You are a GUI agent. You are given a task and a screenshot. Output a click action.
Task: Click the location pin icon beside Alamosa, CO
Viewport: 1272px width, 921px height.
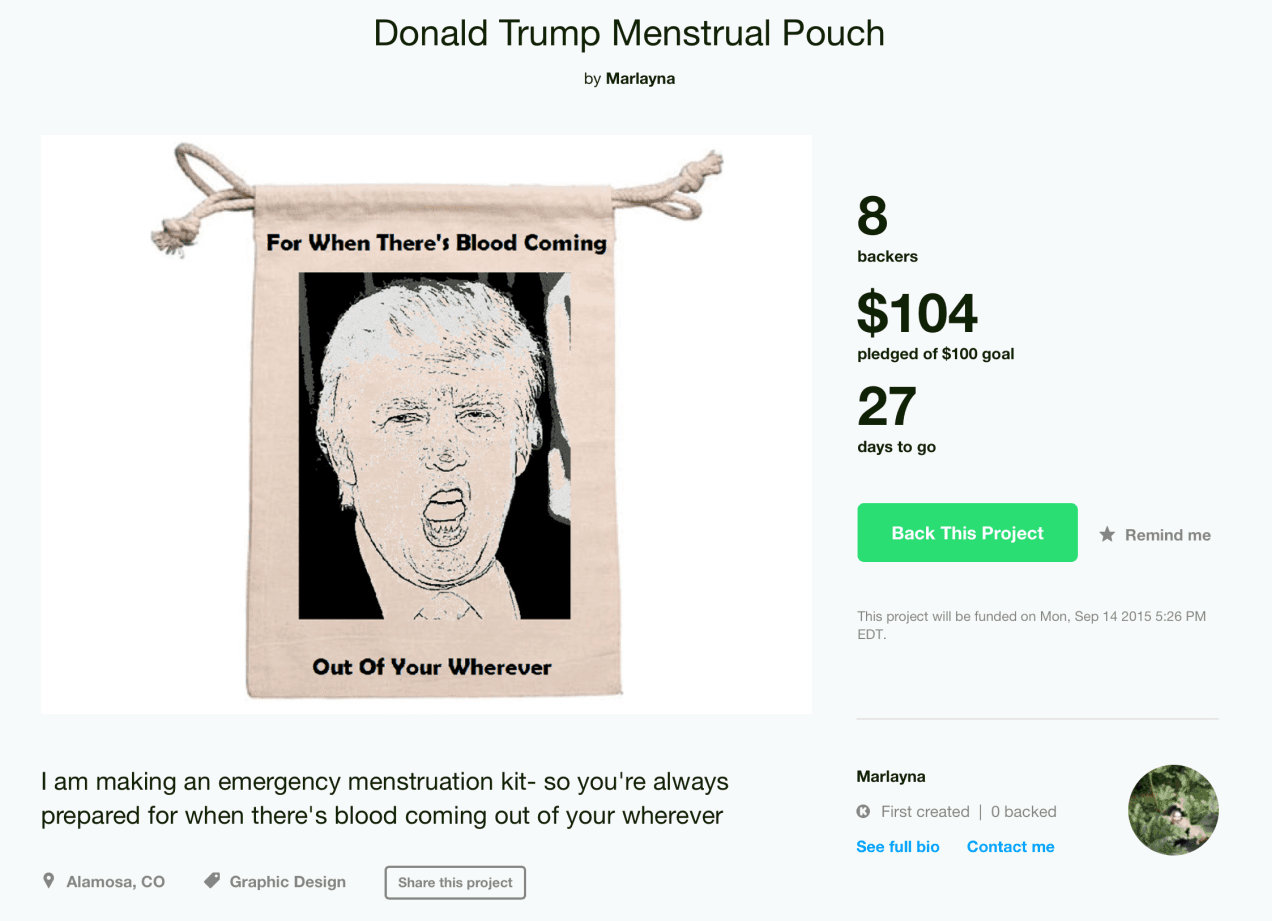click(47, 881)
